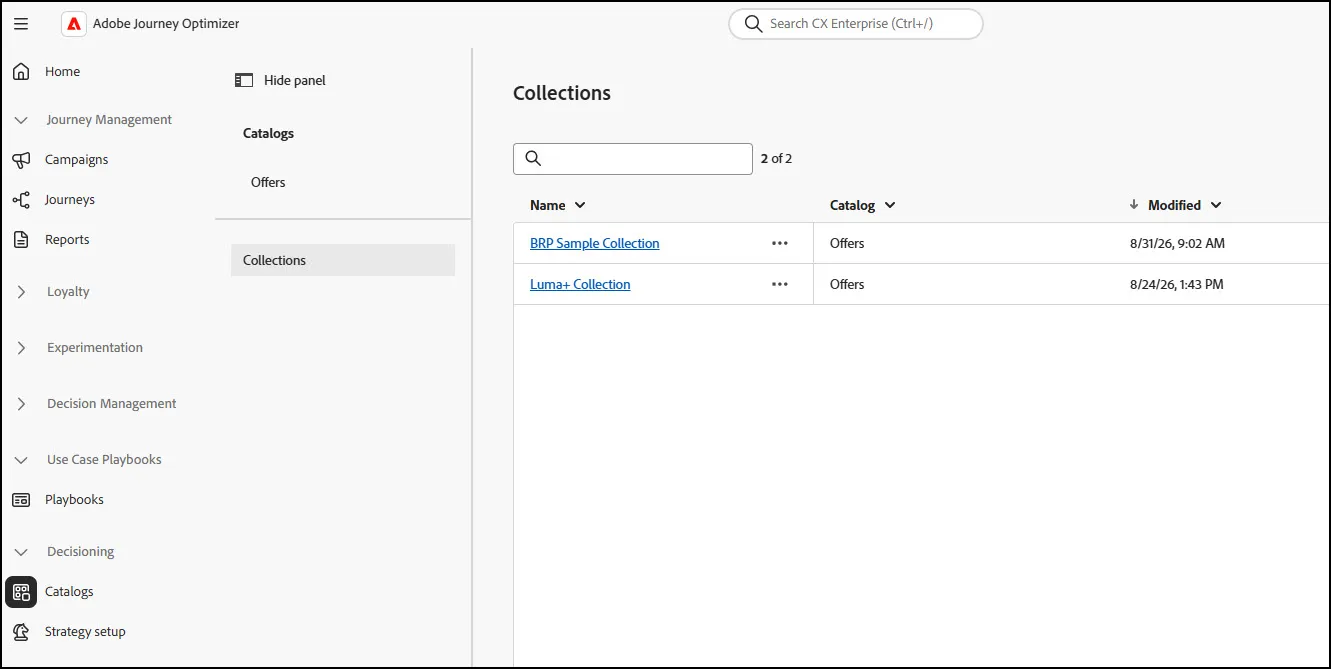This screenshot has height=669, width=1331.
Task: Go to Home via house icon
Action: coord(21,72)
